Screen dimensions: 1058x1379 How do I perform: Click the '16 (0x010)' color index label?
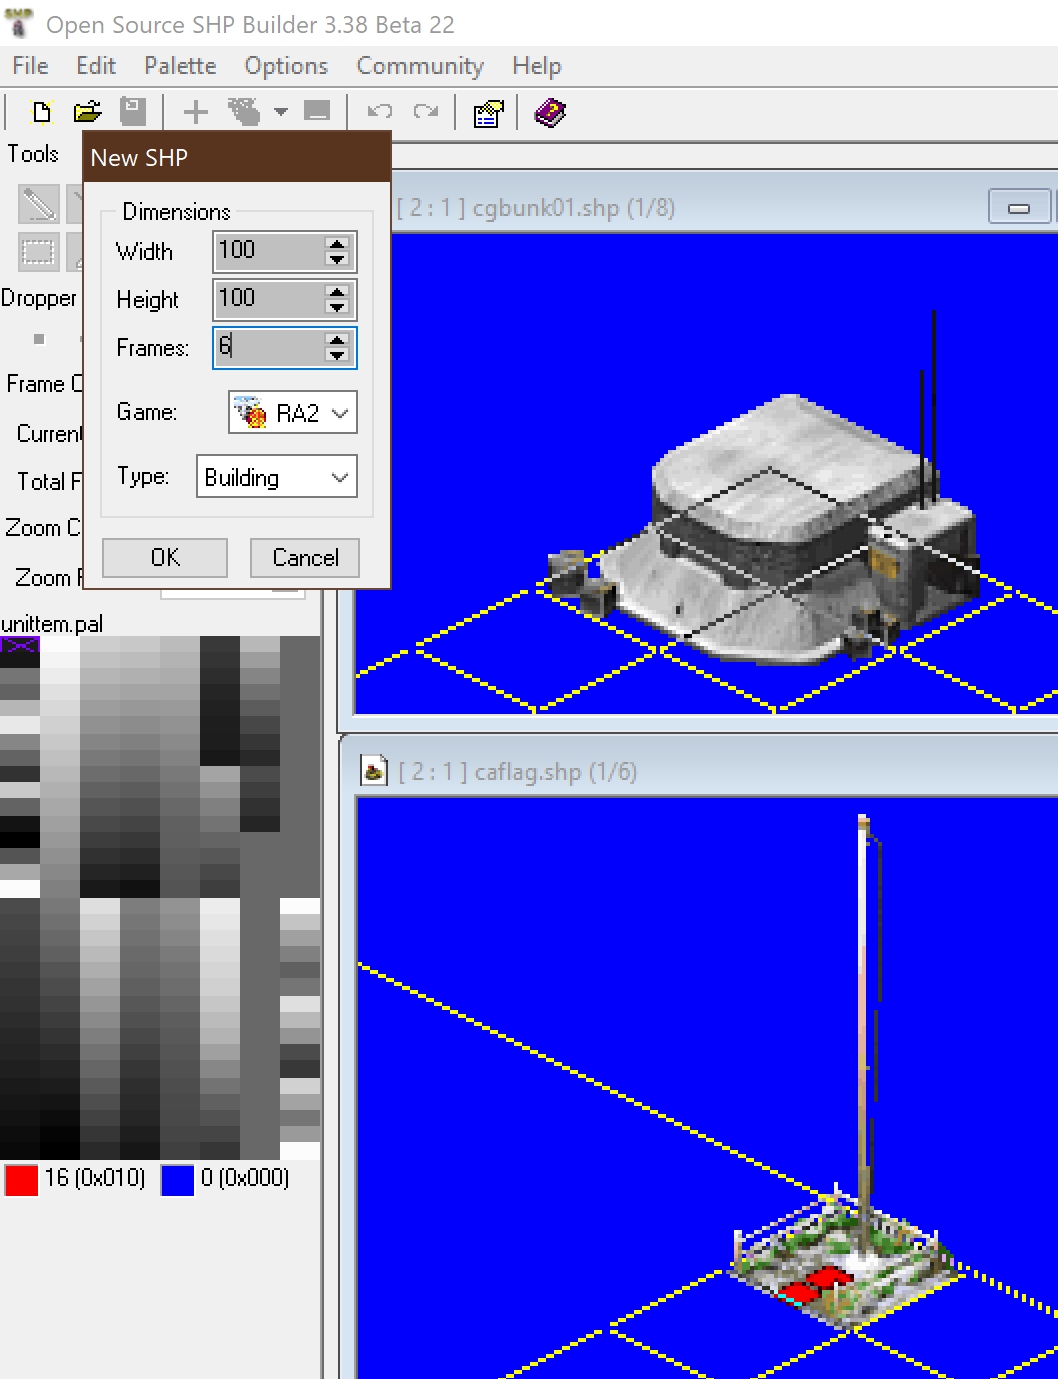[95, 1178]
